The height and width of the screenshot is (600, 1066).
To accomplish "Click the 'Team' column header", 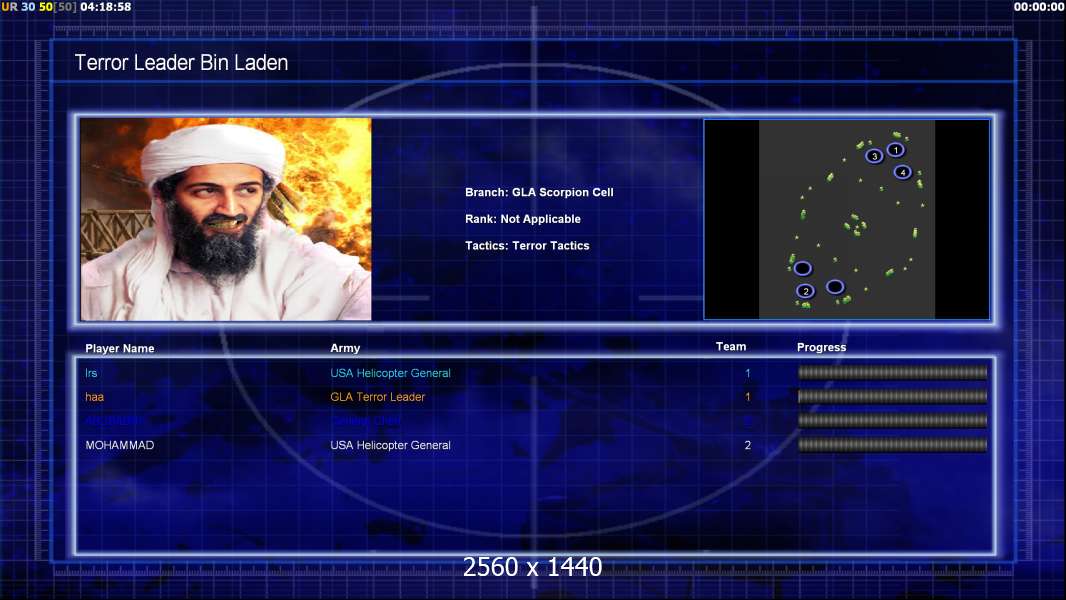I will pyautogui.click(x=731, y=347).
